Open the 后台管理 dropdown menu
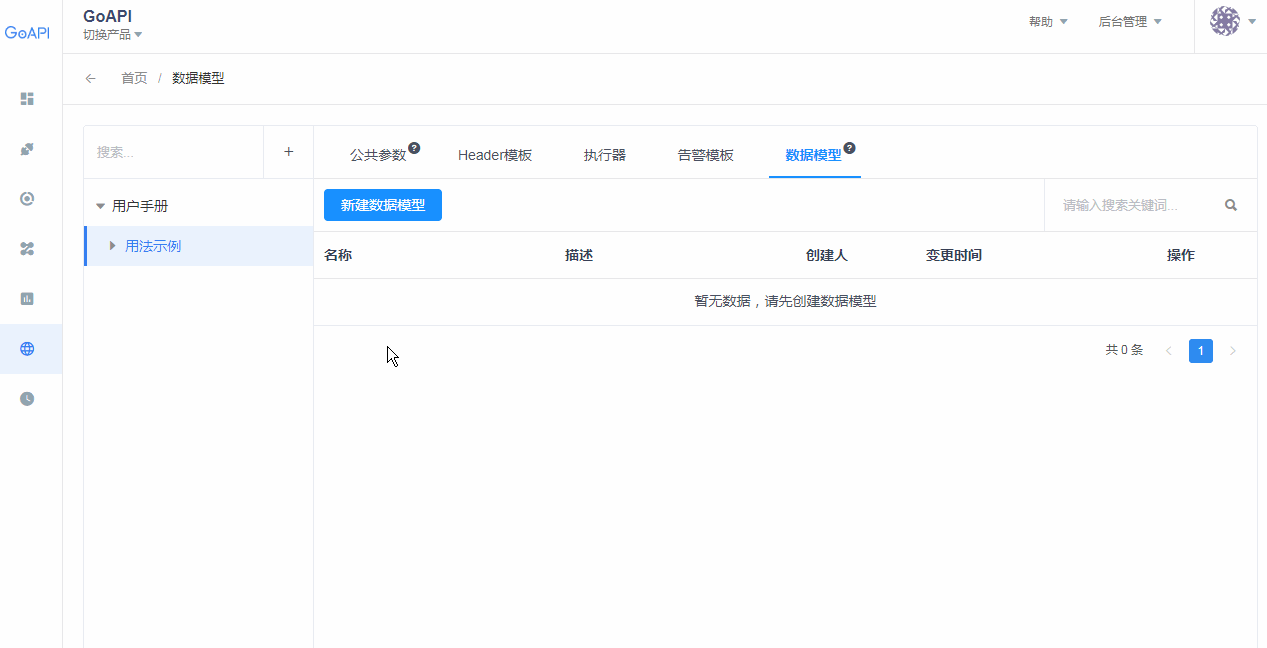The height and width of the screenshot is (648, 1267). [x=1130, y=21]
